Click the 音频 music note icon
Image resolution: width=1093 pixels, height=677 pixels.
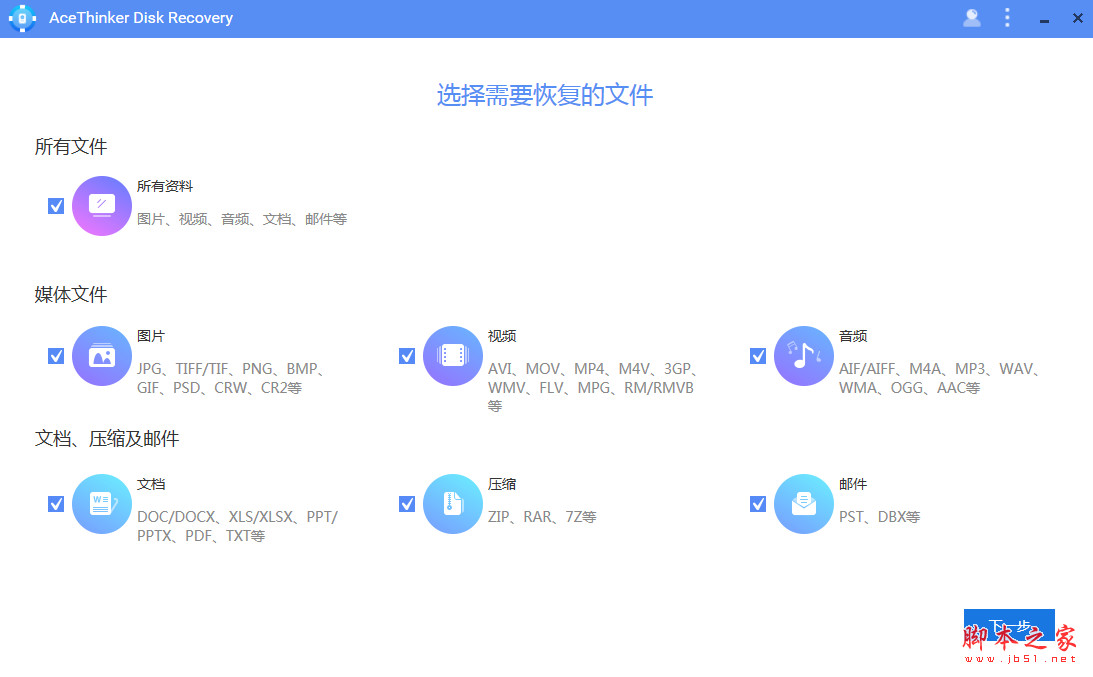tap(803, 356)
